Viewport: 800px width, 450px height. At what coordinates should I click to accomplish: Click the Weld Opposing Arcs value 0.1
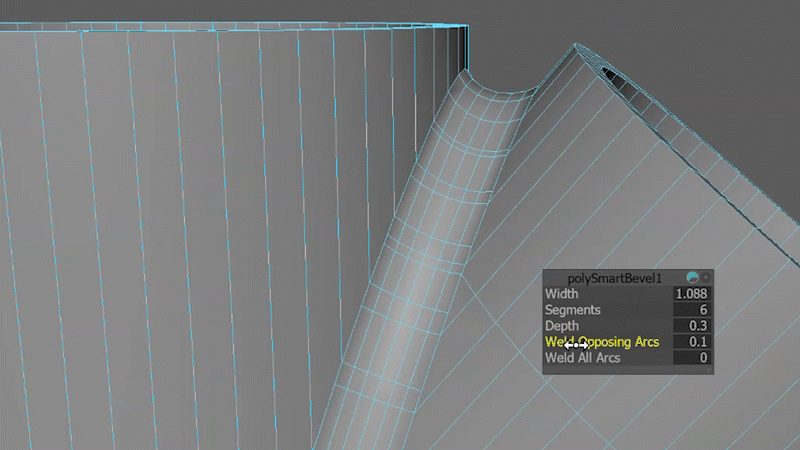click(692, 341)
